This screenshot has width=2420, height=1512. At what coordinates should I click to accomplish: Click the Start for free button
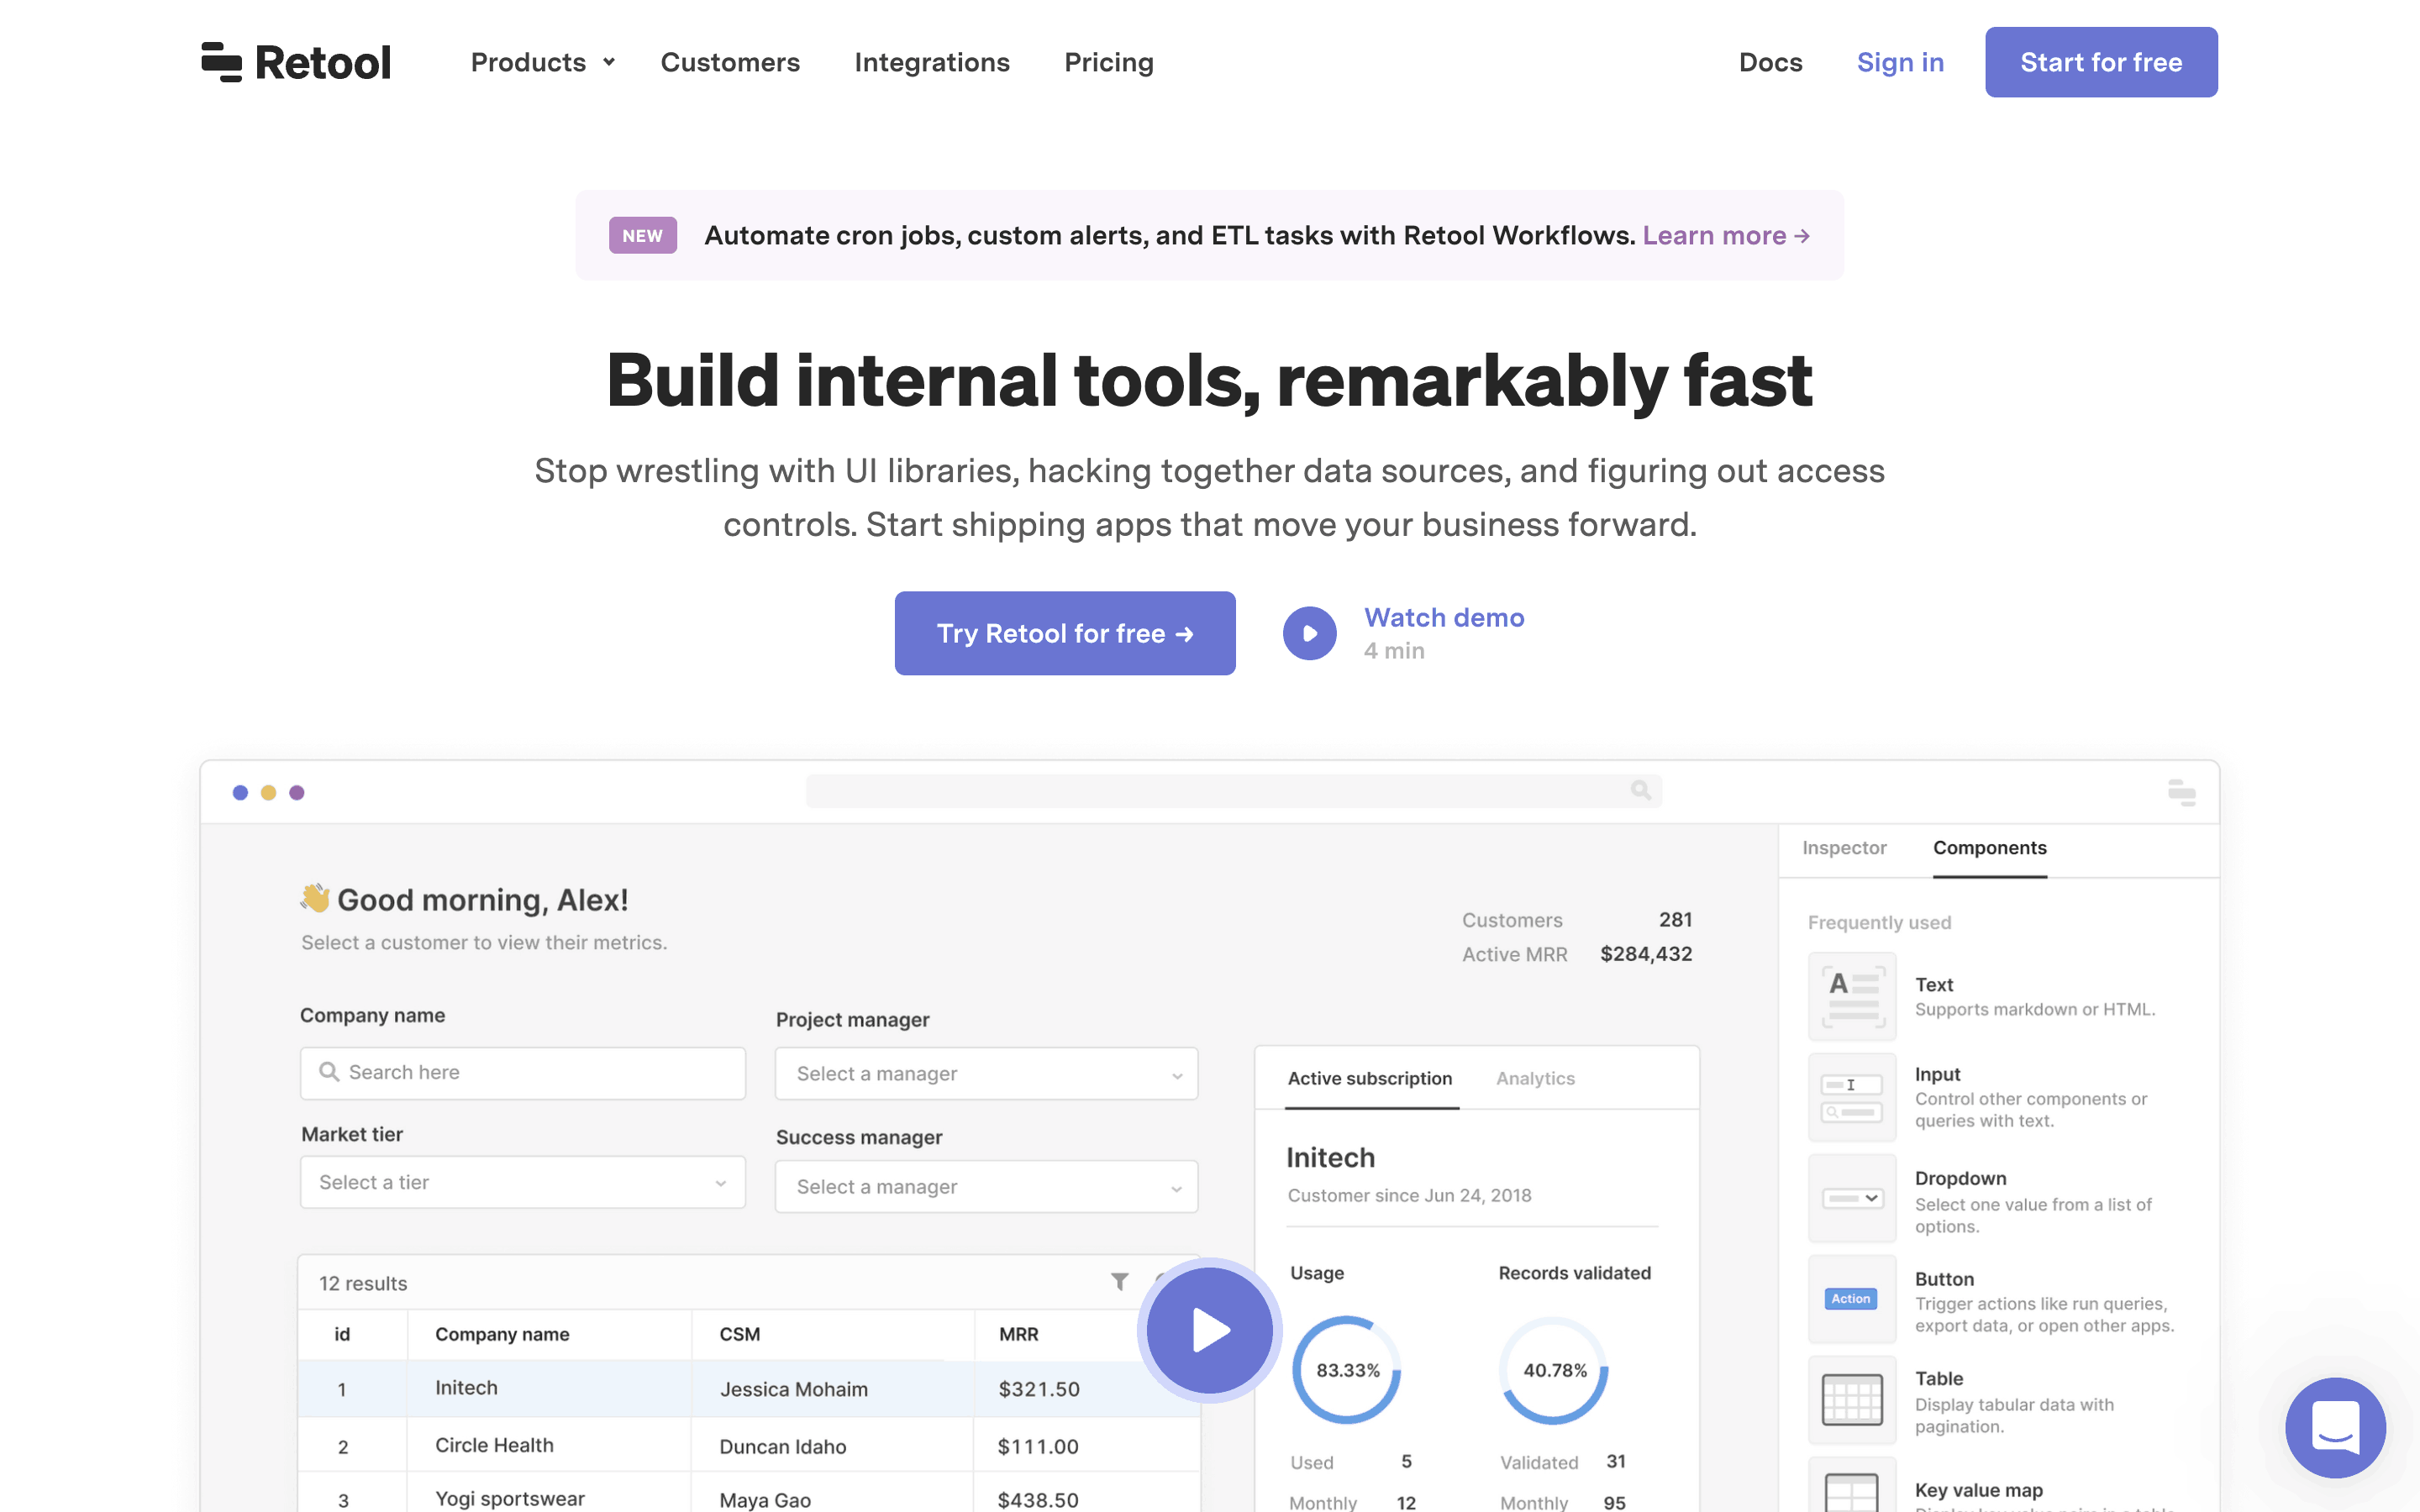[x=2100, y=62]
